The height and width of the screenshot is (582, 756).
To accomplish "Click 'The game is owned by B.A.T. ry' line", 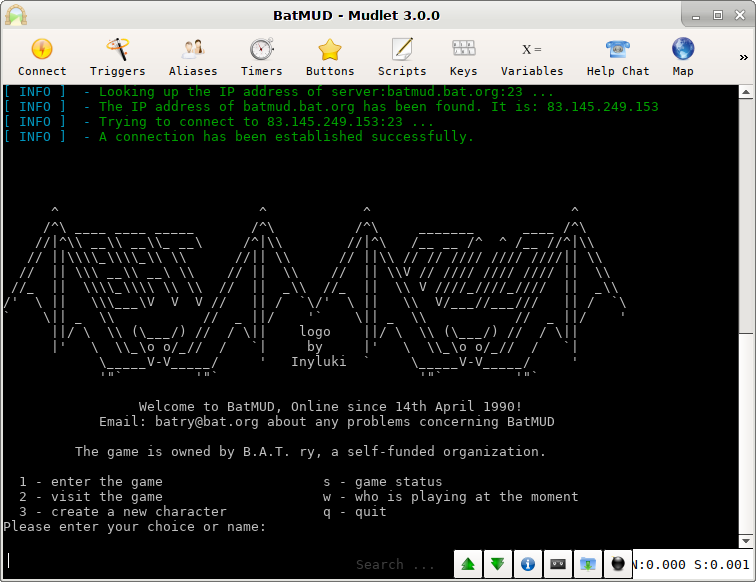I will tap(310, 451).
